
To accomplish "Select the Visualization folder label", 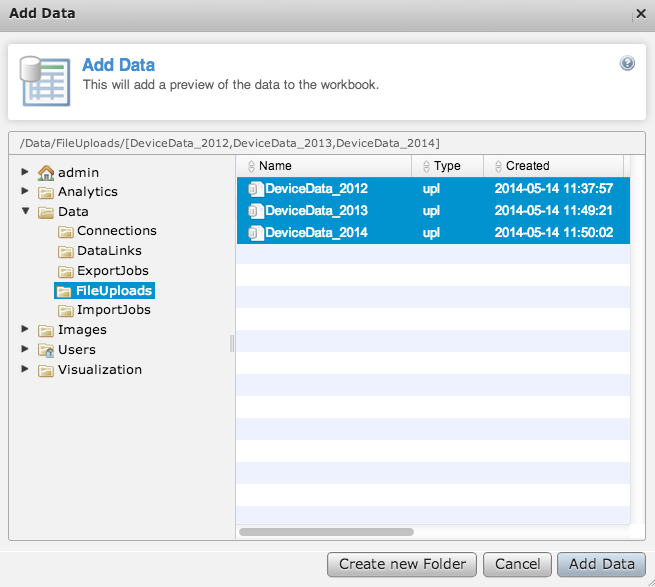I will [100, 370].
